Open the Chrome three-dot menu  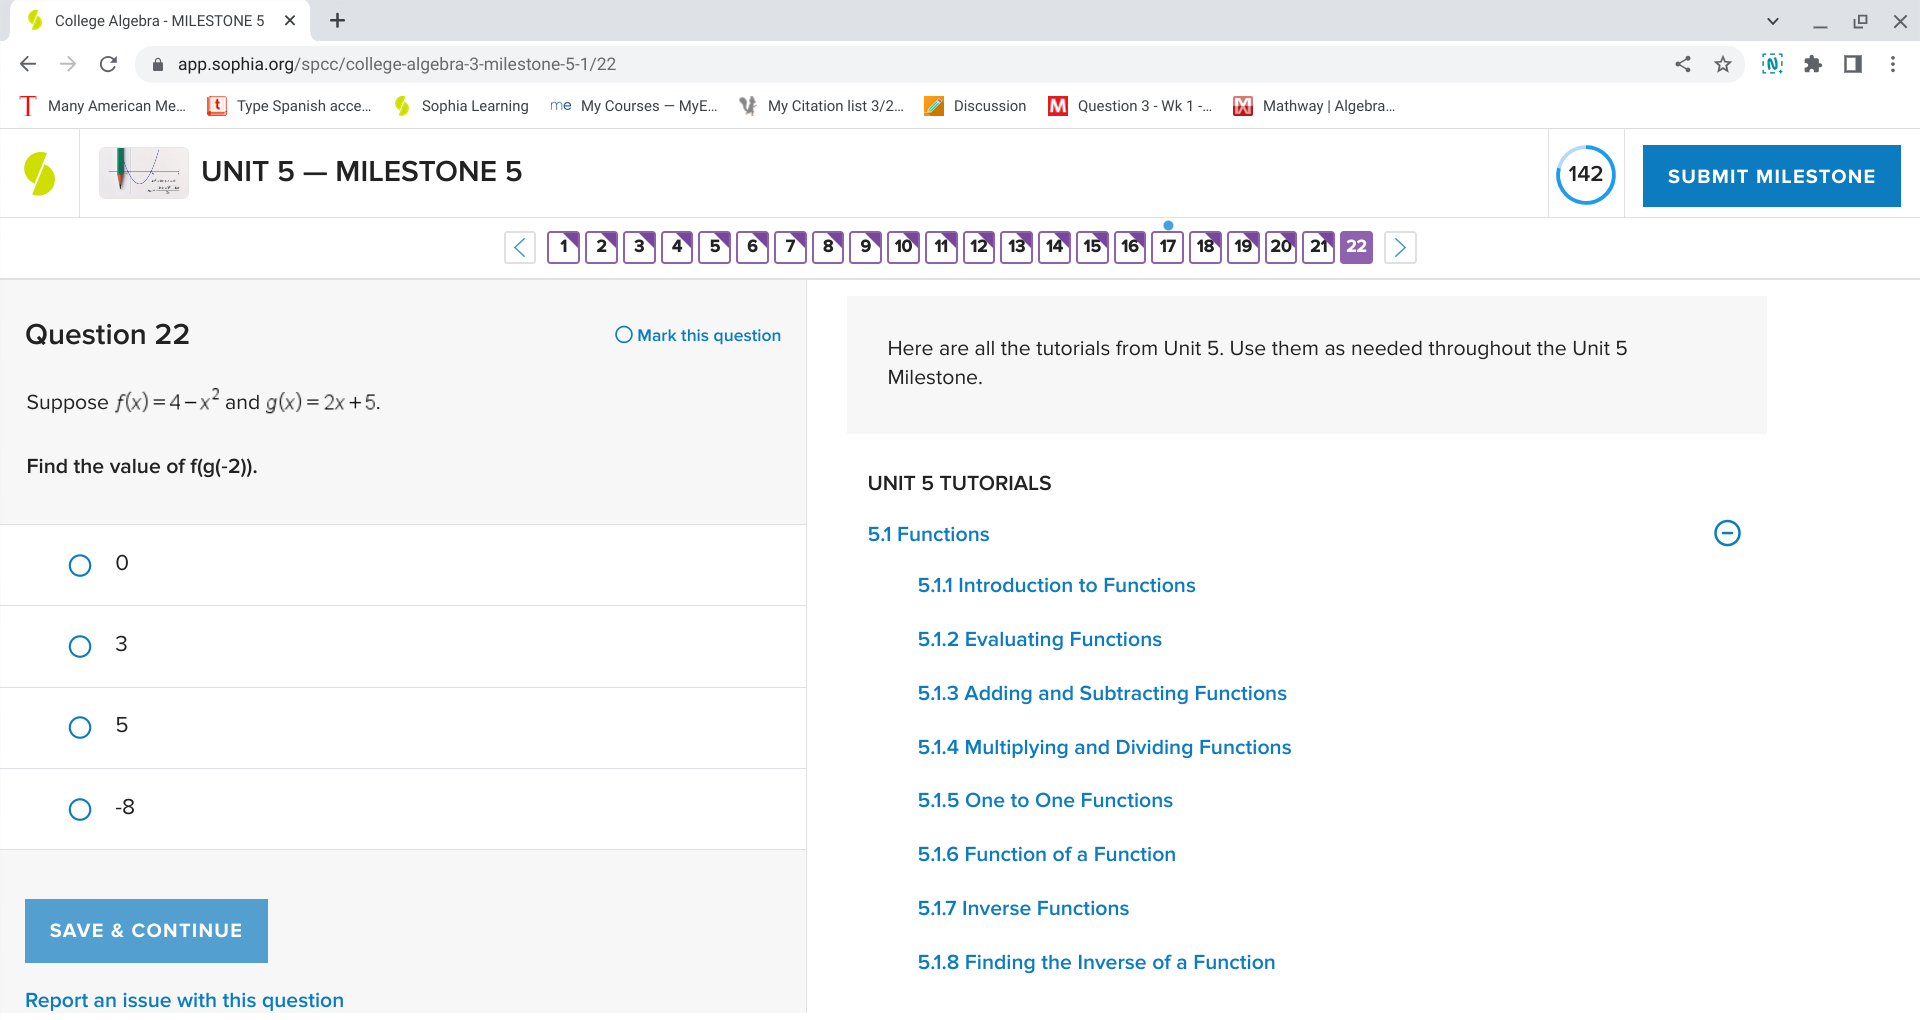(1892, 64)
